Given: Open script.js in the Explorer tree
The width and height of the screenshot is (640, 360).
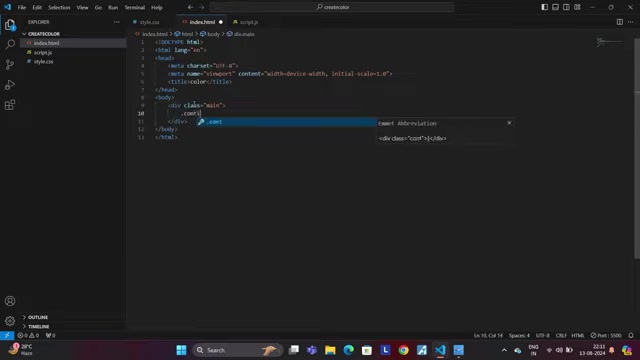Looking at the screenshot, I should pos(73,52).
